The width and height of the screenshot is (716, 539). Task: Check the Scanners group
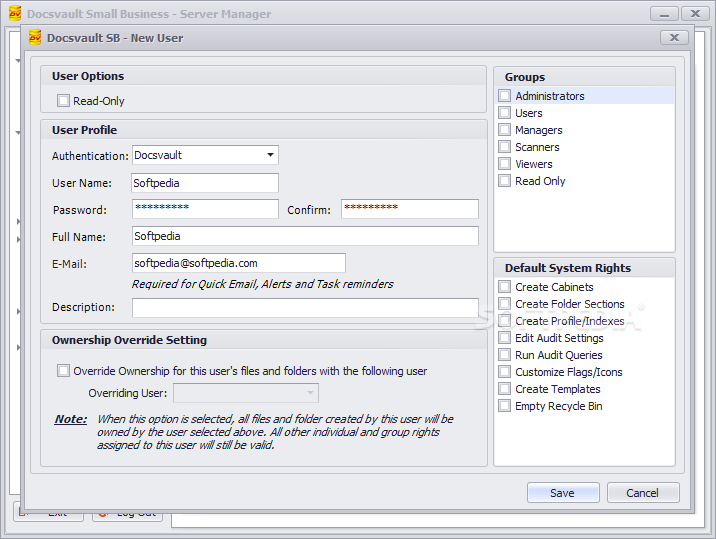point(504,147)
